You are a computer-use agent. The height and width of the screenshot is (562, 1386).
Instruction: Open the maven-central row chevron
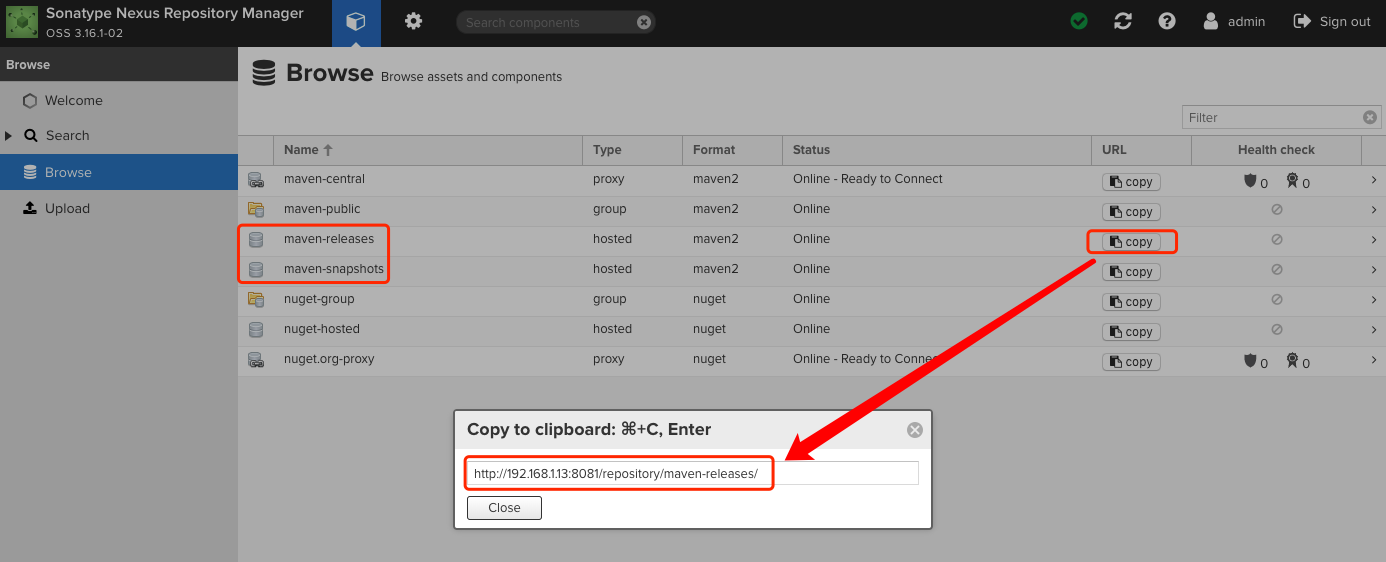point(1374,180)
